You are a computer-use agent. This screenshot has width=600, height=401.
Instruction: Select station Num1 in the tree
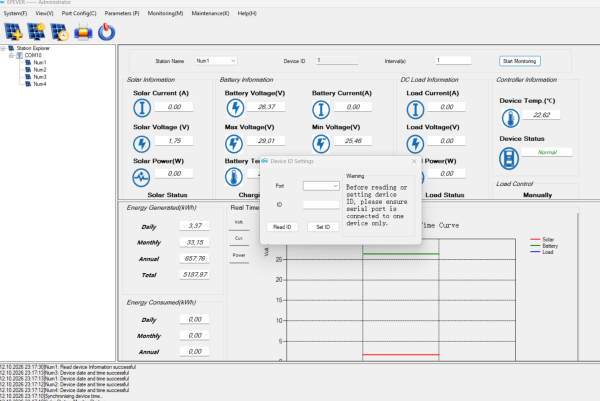[40, 62]
